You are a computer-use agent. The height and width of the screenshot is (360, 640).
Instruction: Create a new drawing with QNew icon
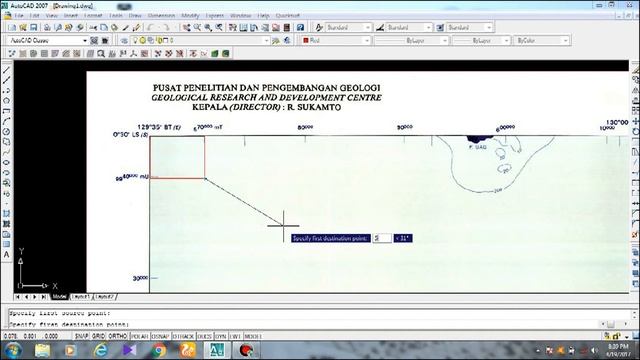click(x=12, y=27)
